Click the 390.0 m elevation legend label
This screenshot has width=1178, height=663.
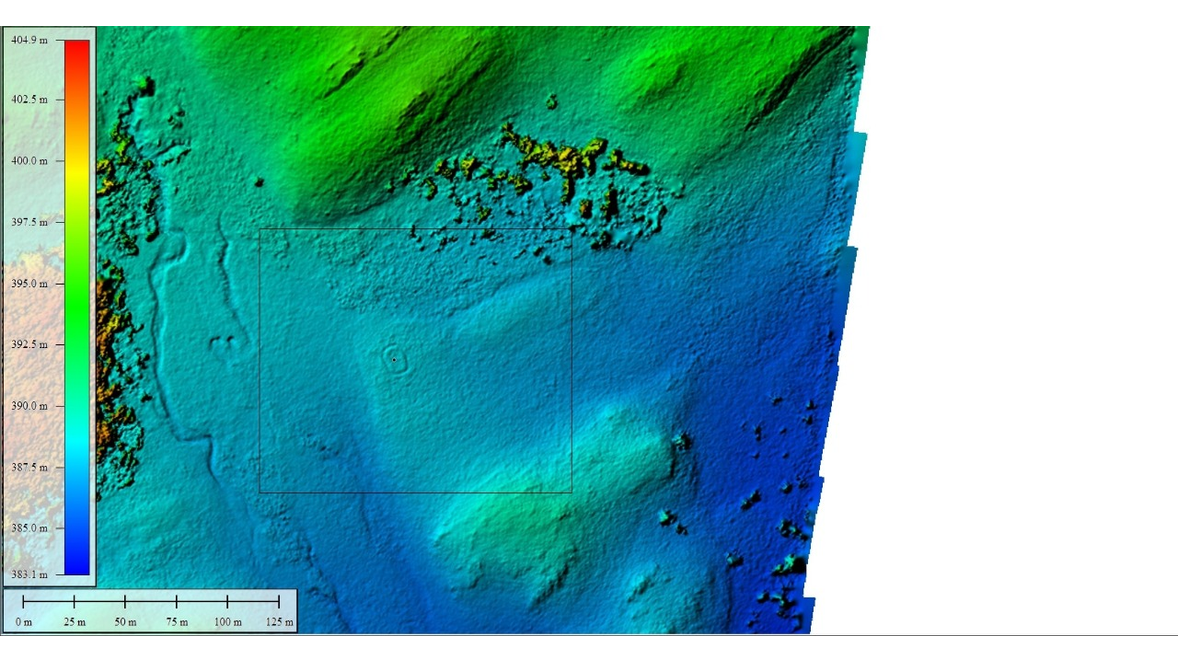click(x=29, y=406)
